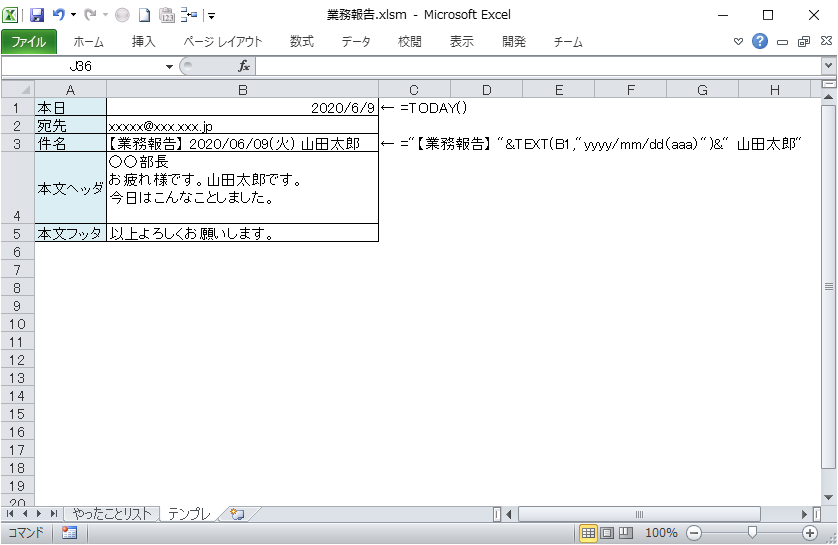Viewport: 838px width, 545px height.
Task: Select subject cell 【業務報告】2020/06/09(火) 山田太郎
Action: click(x=243, y=143)
